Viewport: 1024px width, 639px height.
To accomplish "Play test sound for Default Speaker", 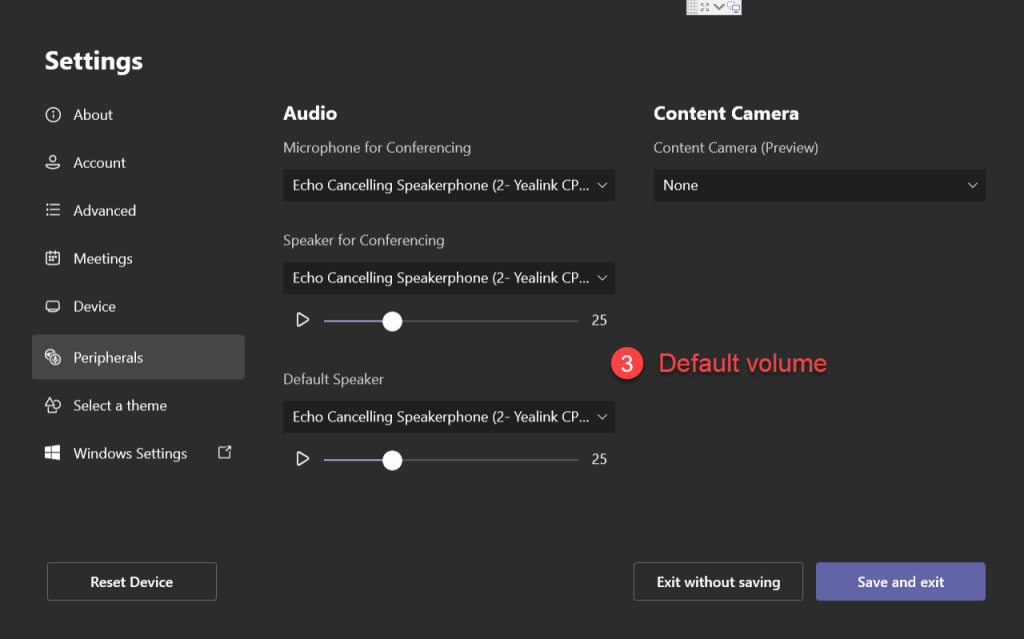I will click(302, 460).
